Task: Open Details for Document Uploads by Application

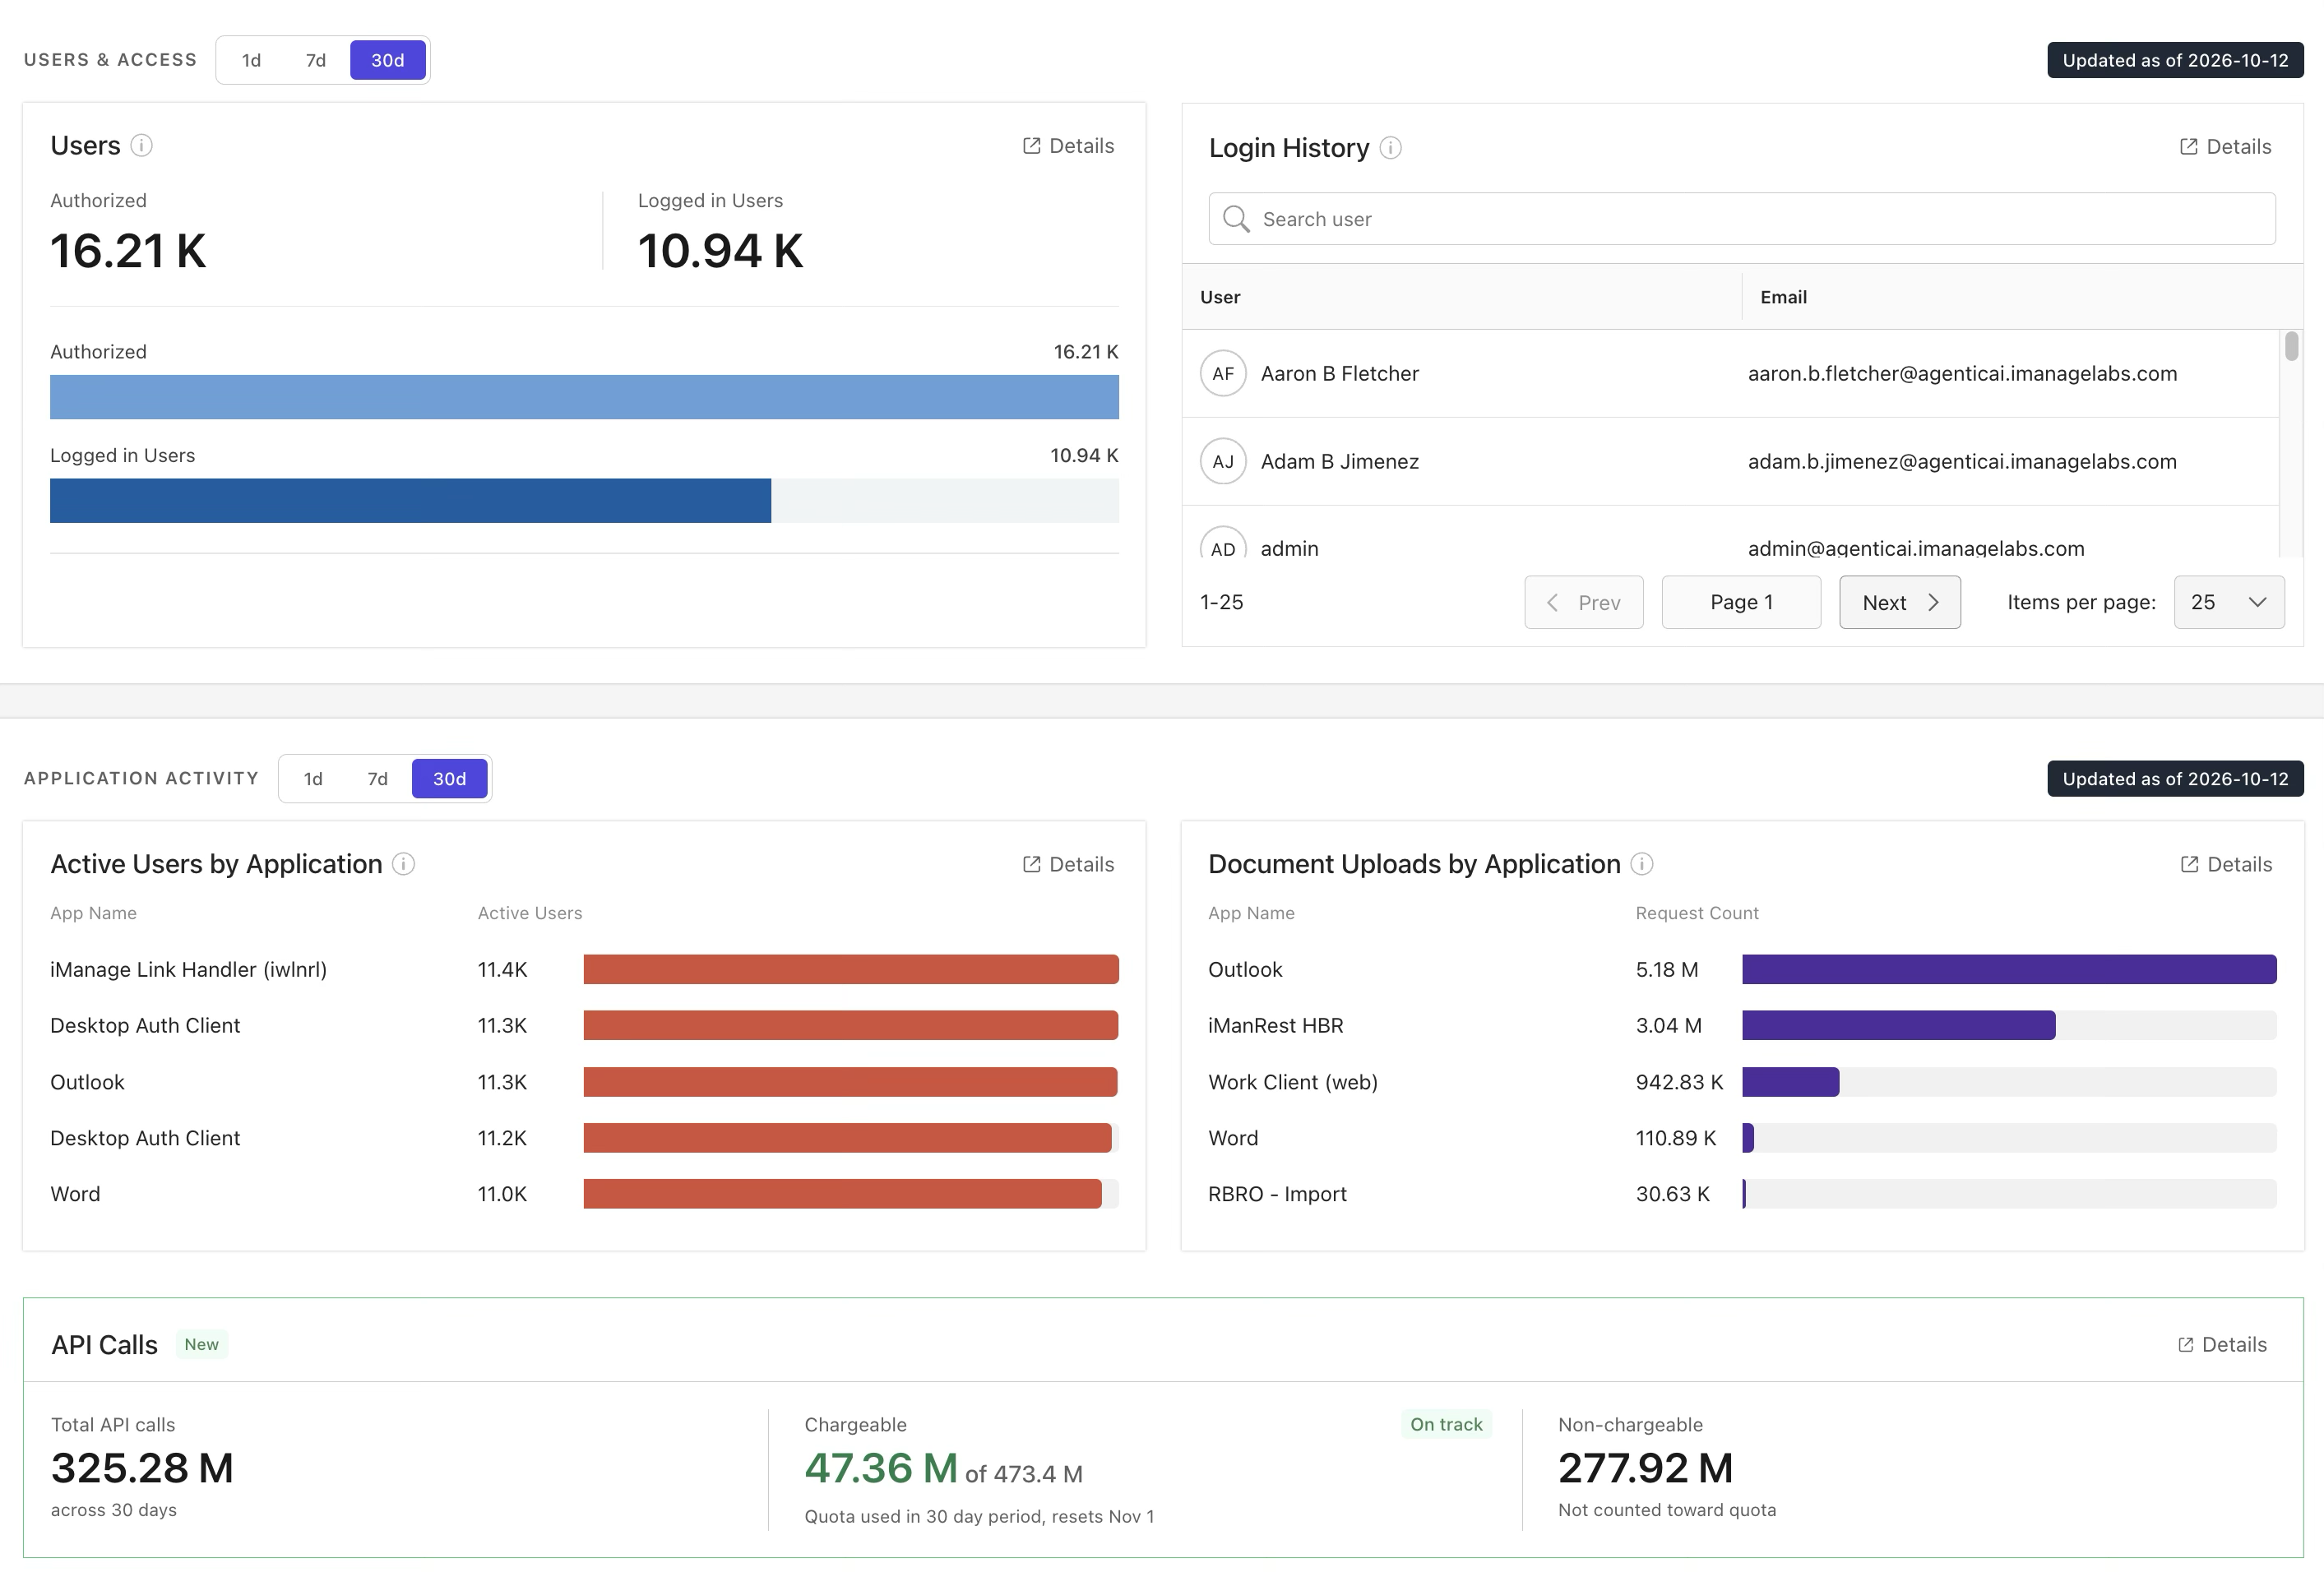Action: 2225,864
